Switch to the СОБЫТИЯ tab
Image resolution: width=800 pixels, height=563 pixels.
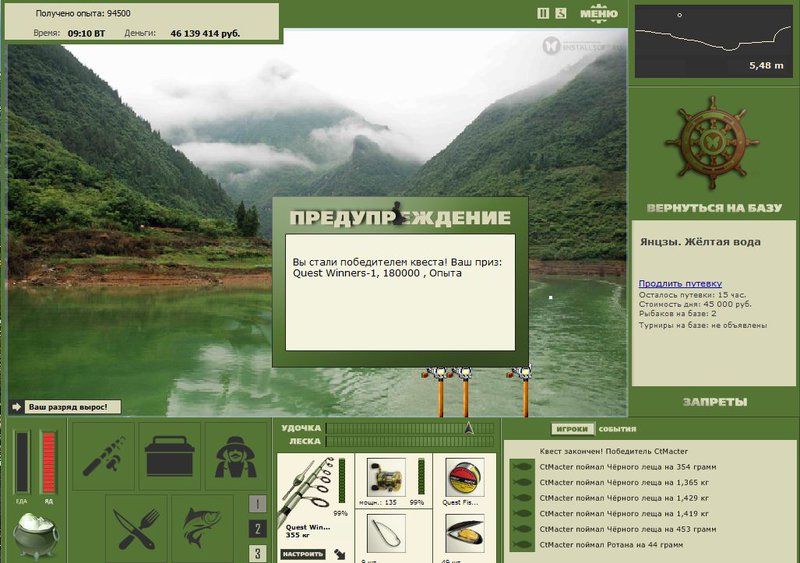click(x=617, y=429)
